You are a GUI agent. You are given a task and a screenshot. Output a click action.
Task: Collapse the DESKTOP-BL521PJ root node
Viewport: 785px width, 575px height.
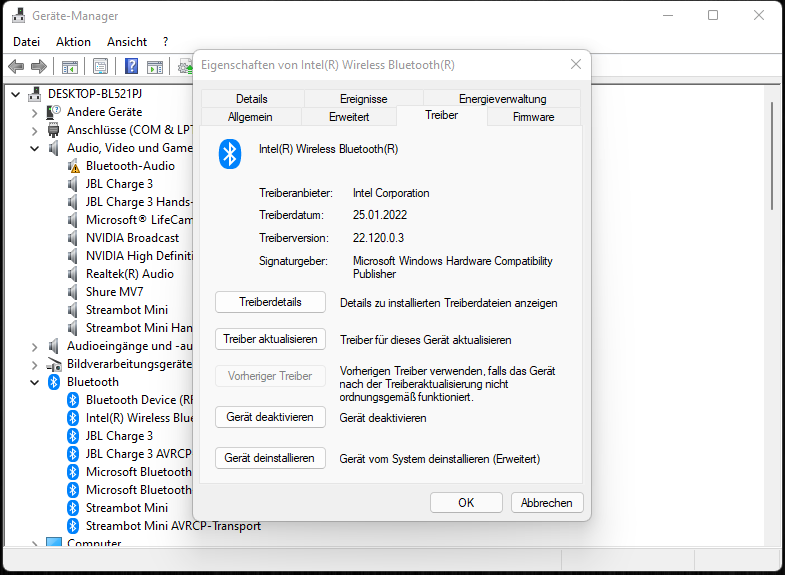click(16, 94)
